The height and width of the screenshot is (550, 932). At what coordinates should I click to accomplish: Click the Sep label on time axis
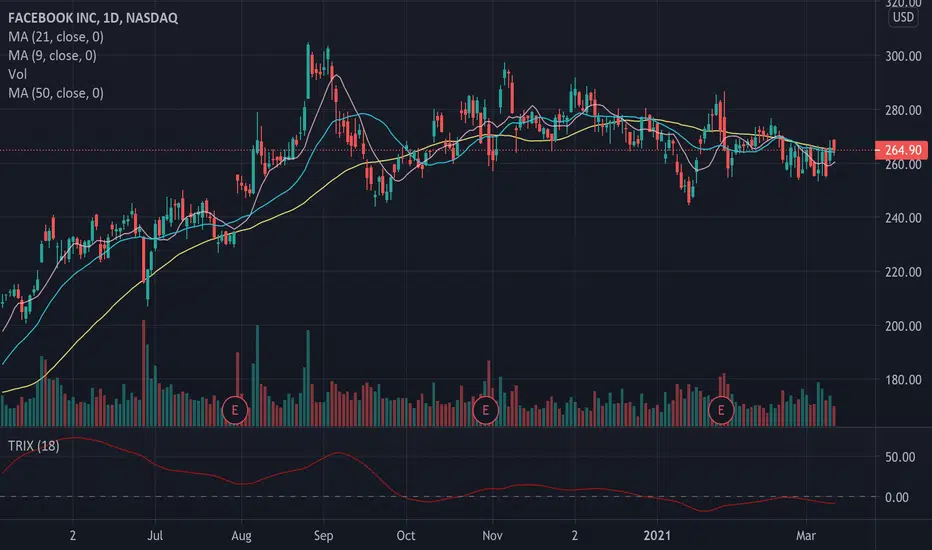click(323, 536)
